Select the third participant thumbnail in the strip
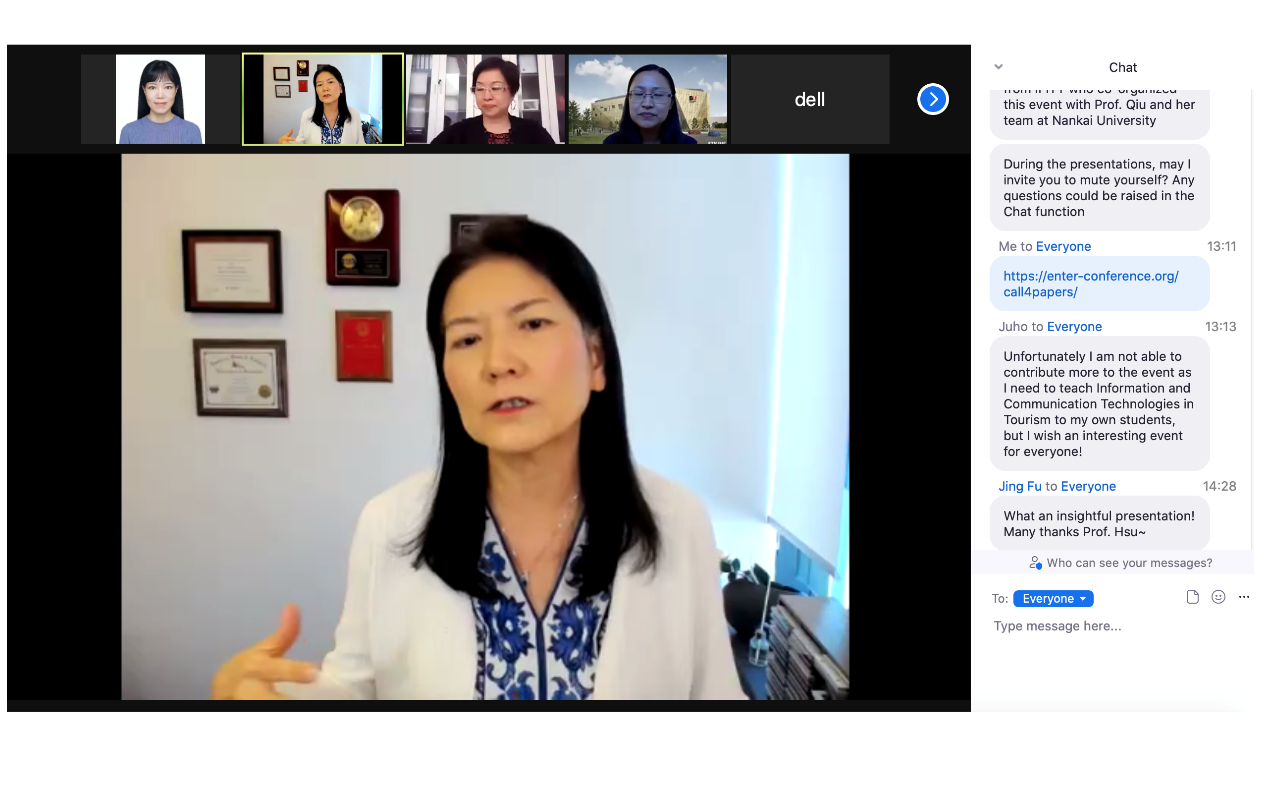This screenshot has height=793, width=1268. [x=485, y=99]
